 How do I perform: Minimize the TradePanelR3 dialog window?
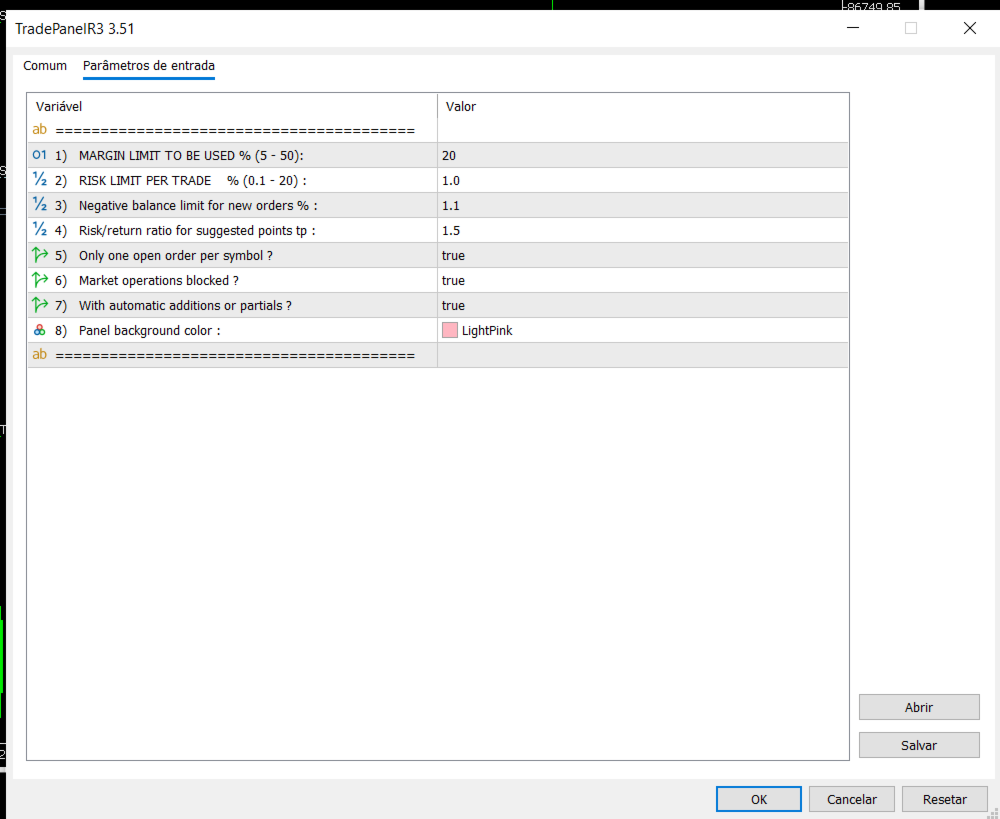click(853, 28)
